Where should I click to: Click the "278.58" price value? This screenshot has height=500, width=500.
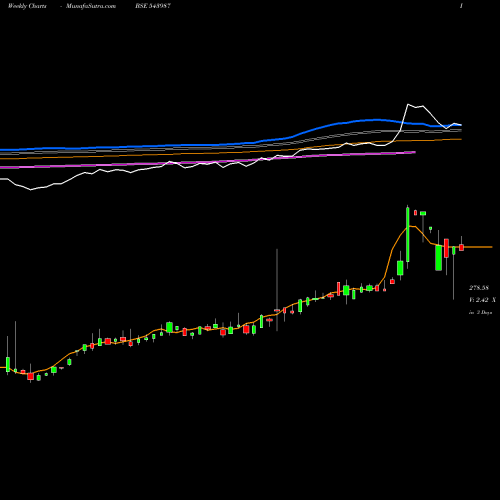tap(479, 288)
